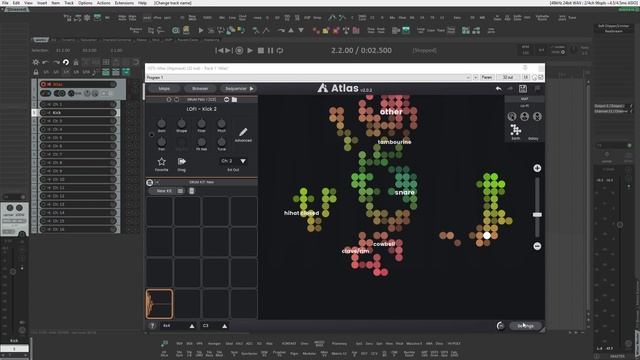Select the loaded kick drum pad
Screen dimensions: 640x360
(x=159, y=304)
